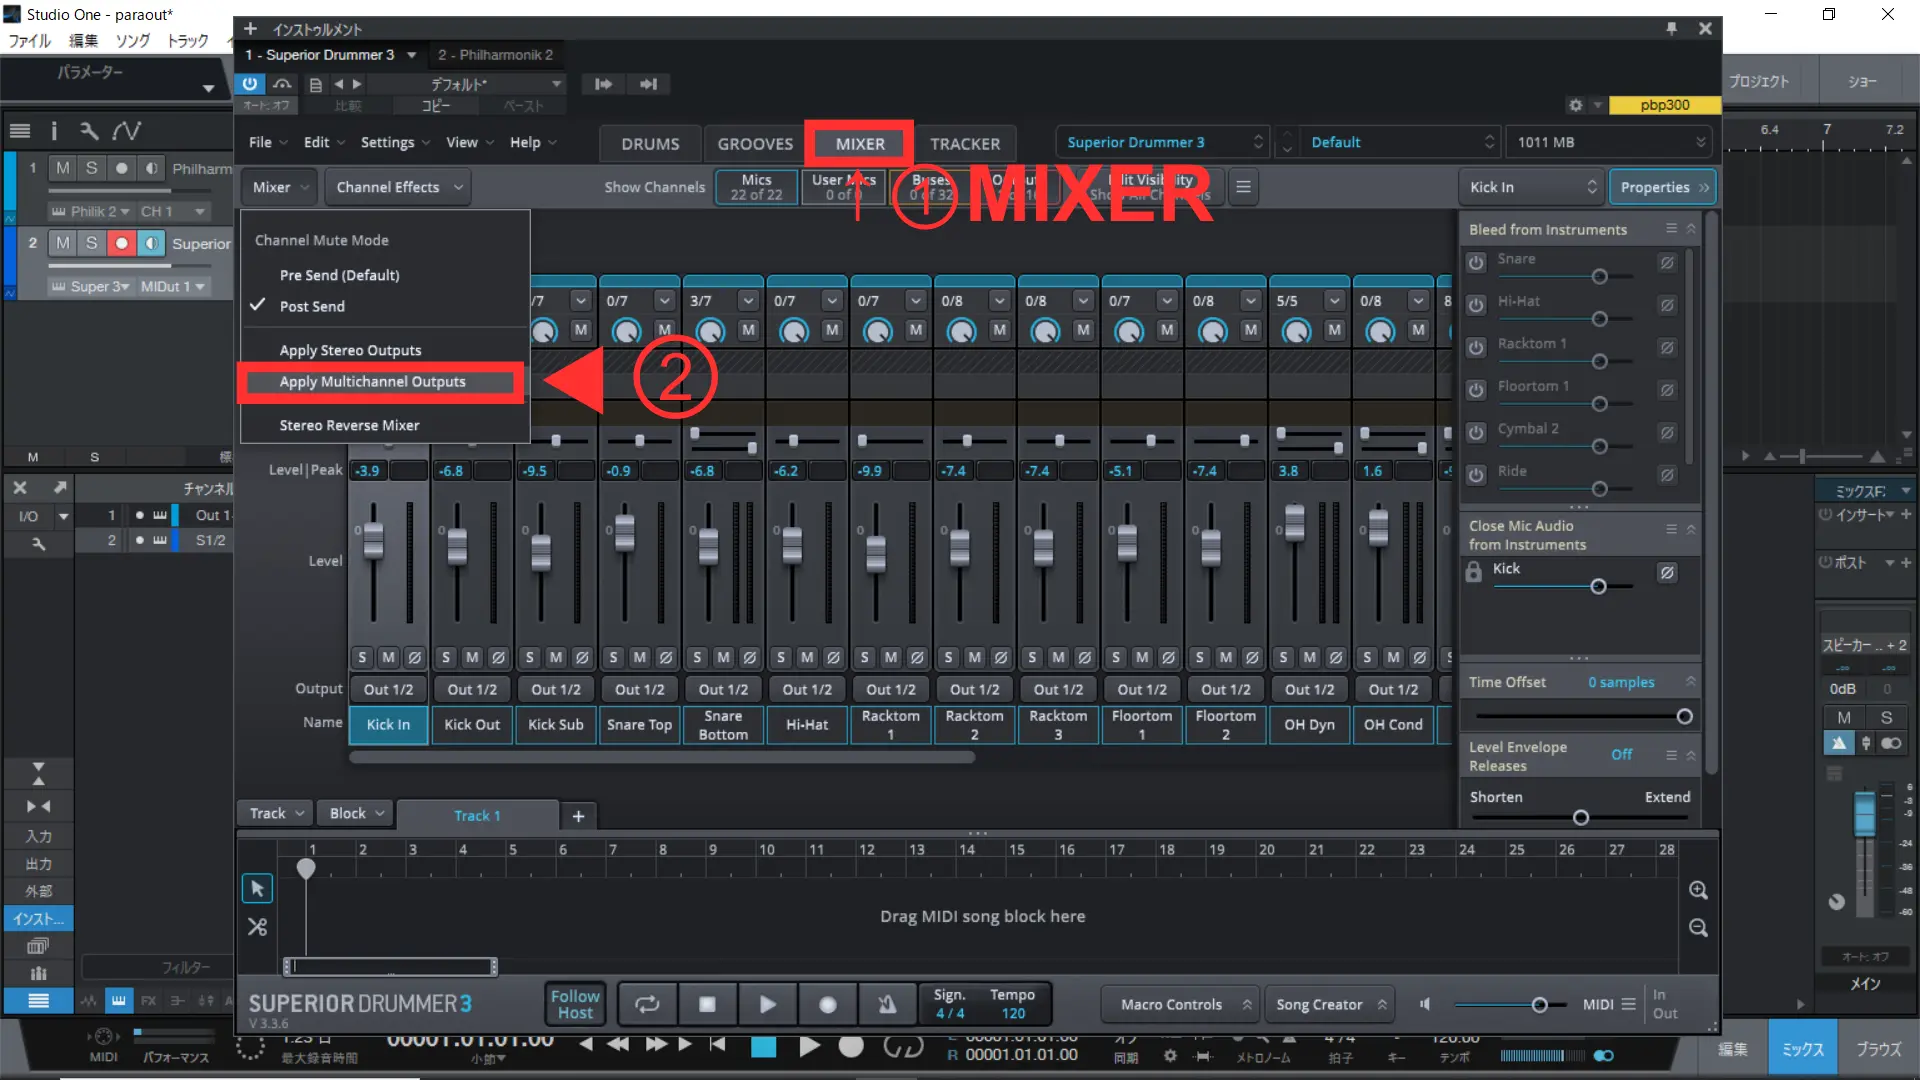The width and height of the screenshot is (1920, 1080).
Task: Click Follow Host button in Superior Drummer
Action: pos(575,1004)
